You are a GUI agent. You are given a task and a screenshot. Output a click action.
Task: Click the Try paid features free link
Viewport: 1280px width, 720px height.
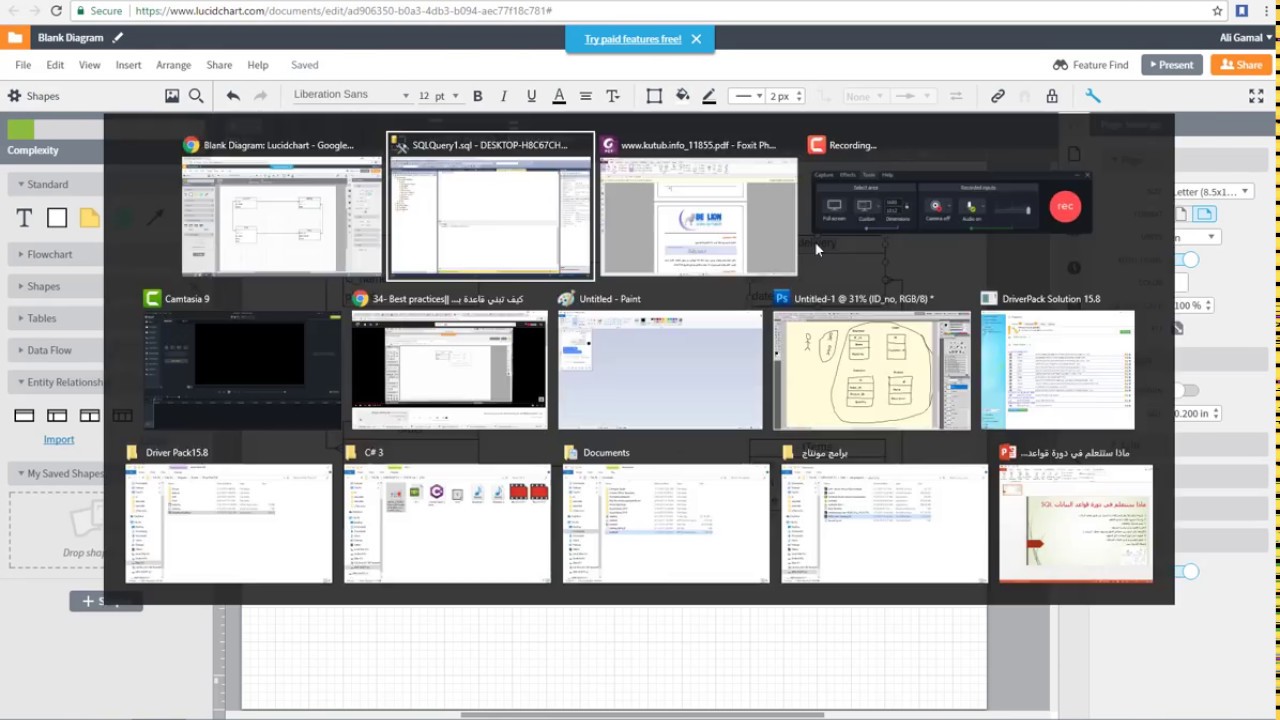(633, 39)
